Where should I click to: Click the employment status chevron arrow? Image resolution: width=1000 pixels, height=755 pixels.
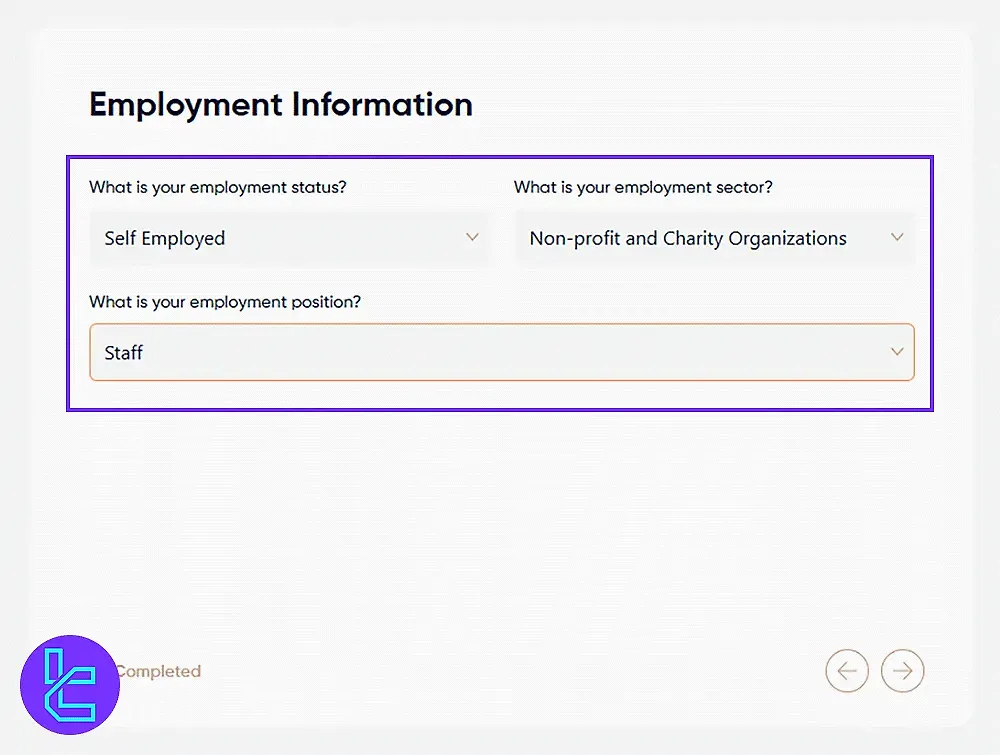click(473, 238)
